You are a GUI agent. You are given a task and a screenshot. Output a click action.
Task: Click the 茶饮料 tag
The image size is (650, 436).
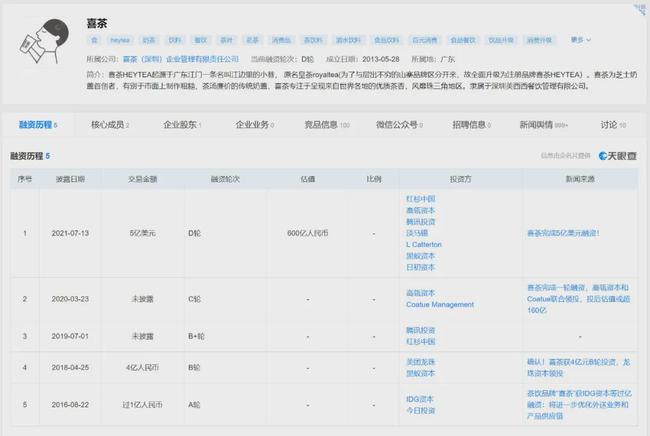[313, 40]
